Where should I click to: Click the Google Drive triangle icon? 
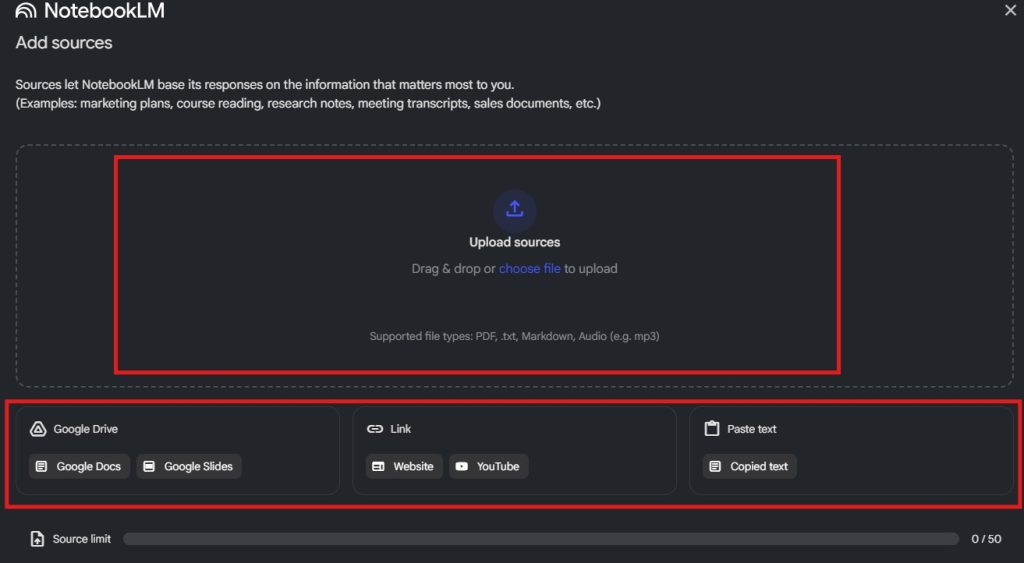(38, 429)
